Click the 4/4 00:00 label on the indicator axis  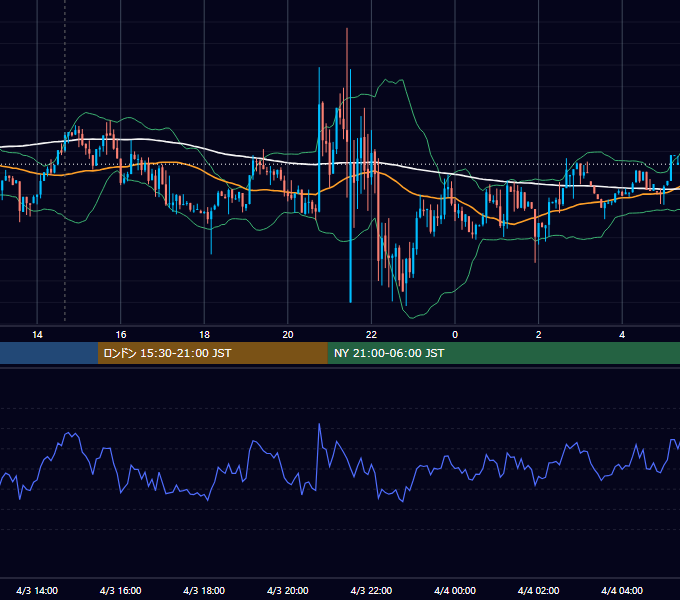pos(455,590)
